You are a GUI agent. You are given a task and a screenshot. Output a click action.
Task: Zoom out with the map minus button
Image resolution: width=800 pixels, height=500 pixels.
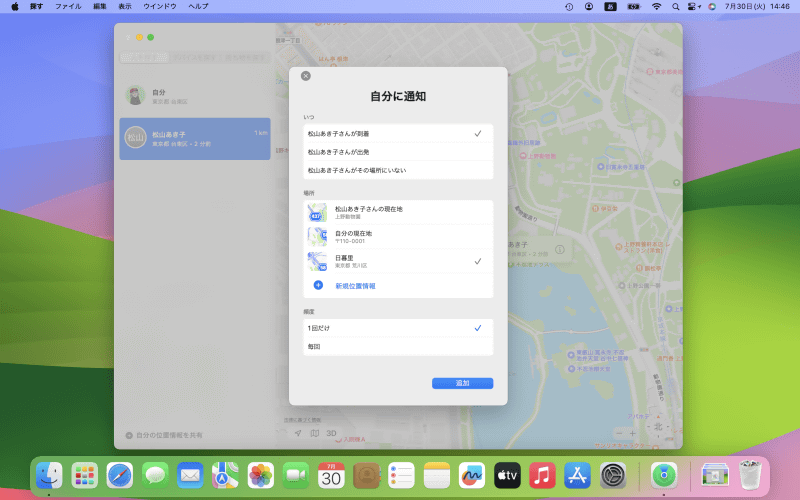point(619,433)
